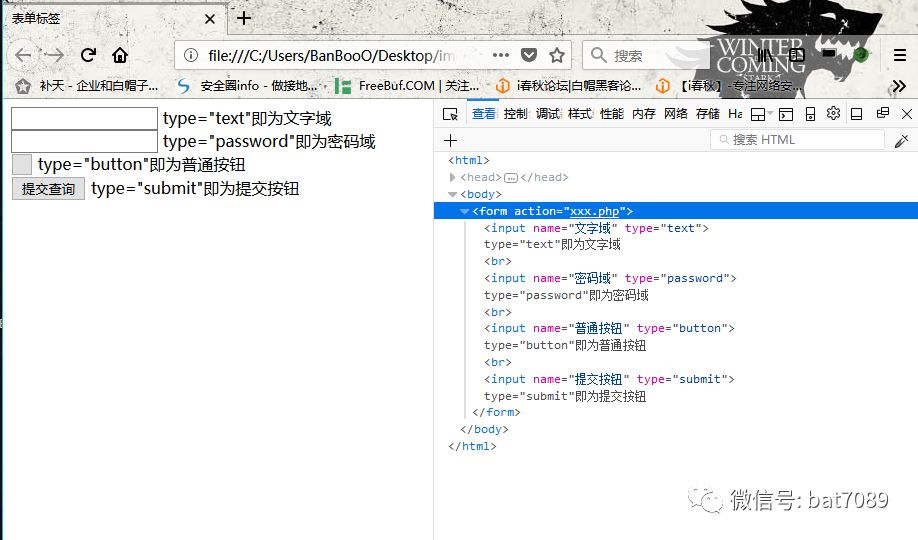
Task: Activate the element picker in devtools
Action: 450,114
